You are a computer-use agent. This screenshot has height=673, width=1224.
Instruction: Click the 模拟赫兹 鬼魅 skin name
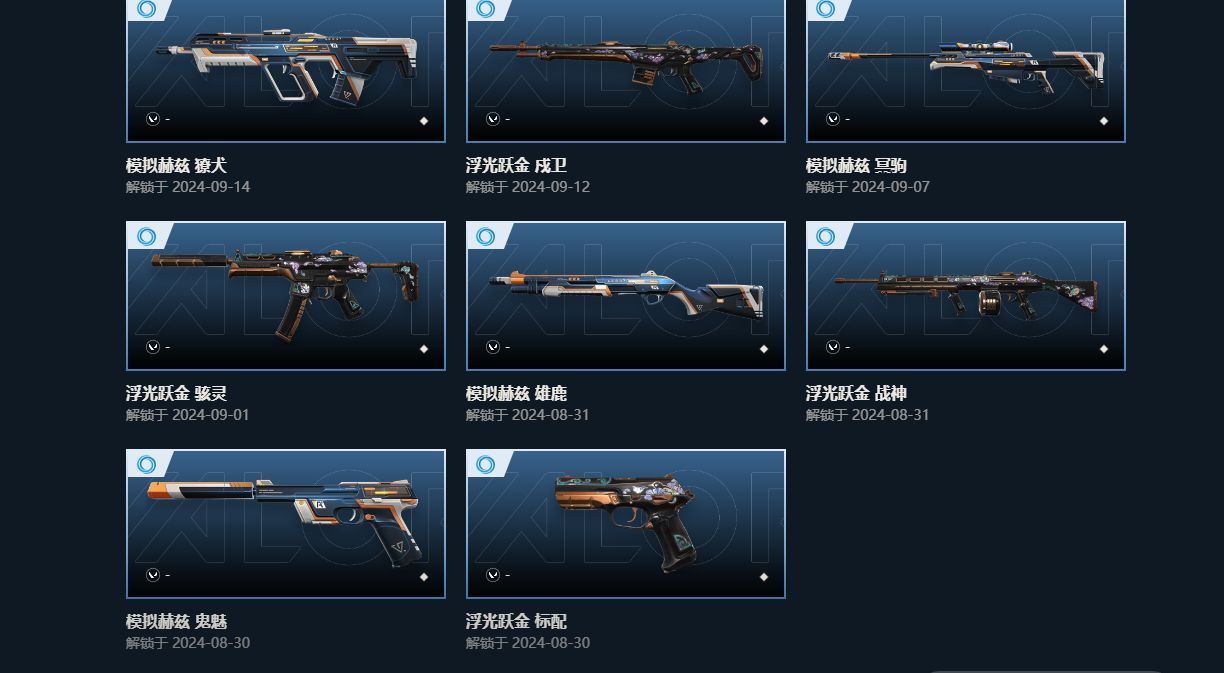point(176,622)
